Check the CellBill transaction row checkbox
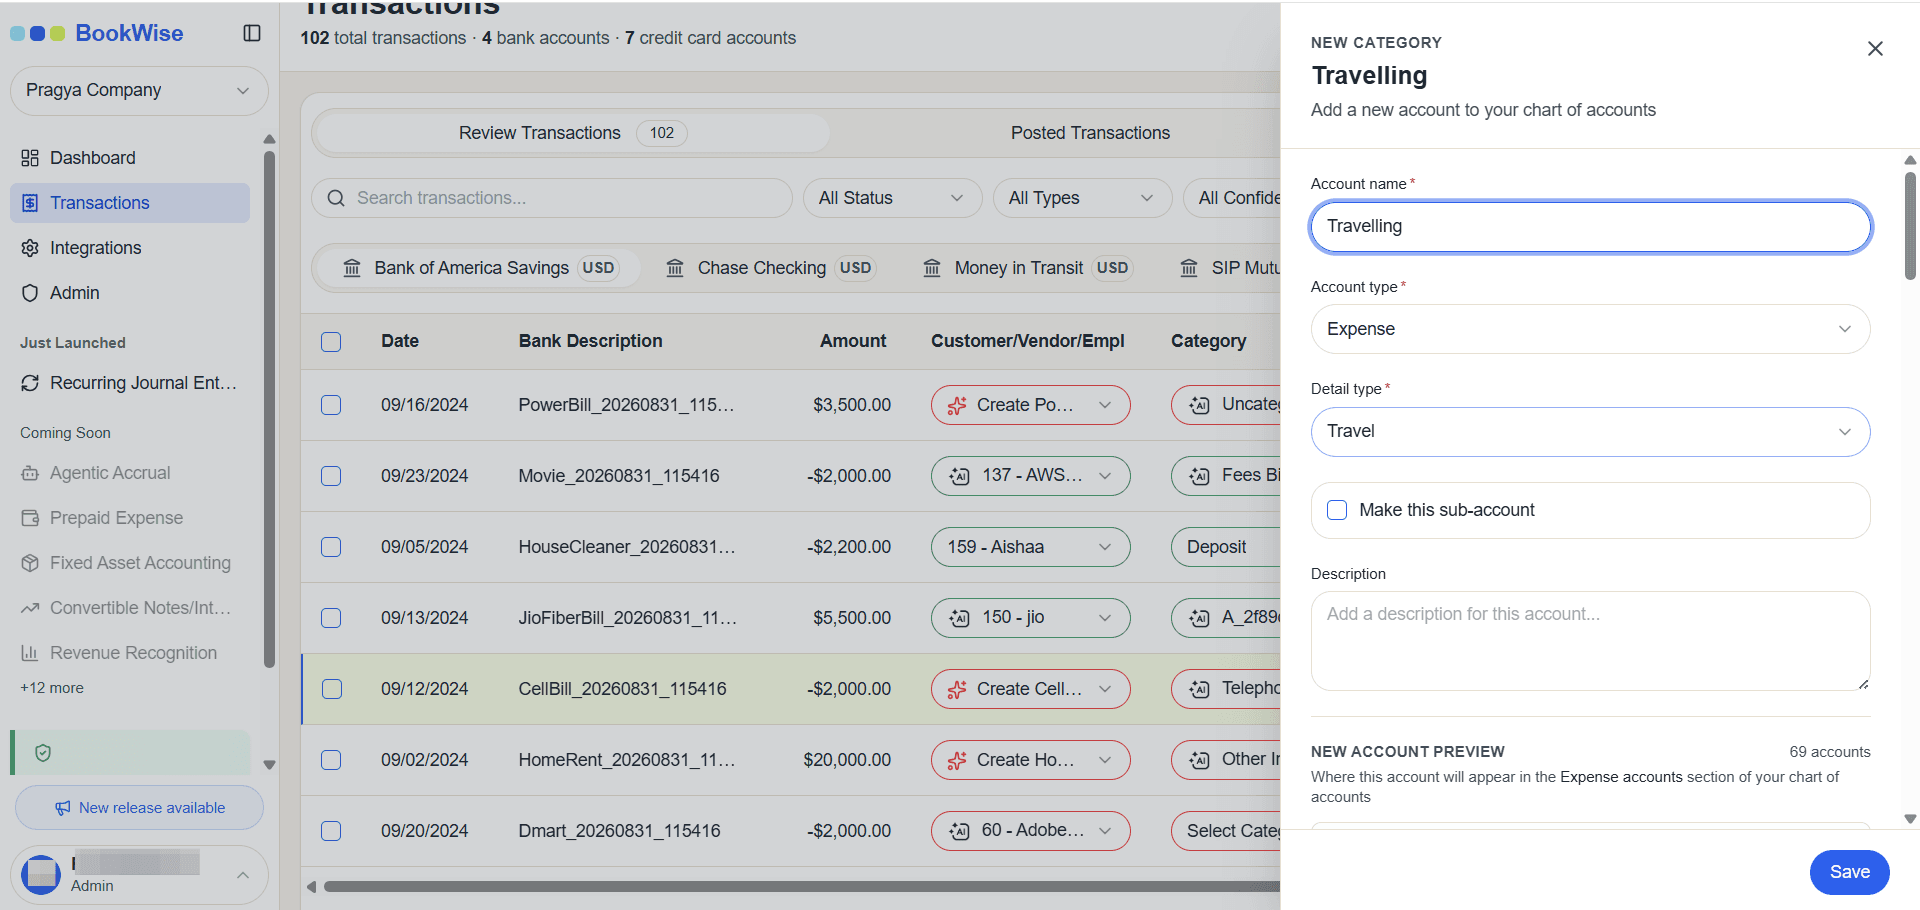Viewport: 1920px width, 910px height. (332, 689)
